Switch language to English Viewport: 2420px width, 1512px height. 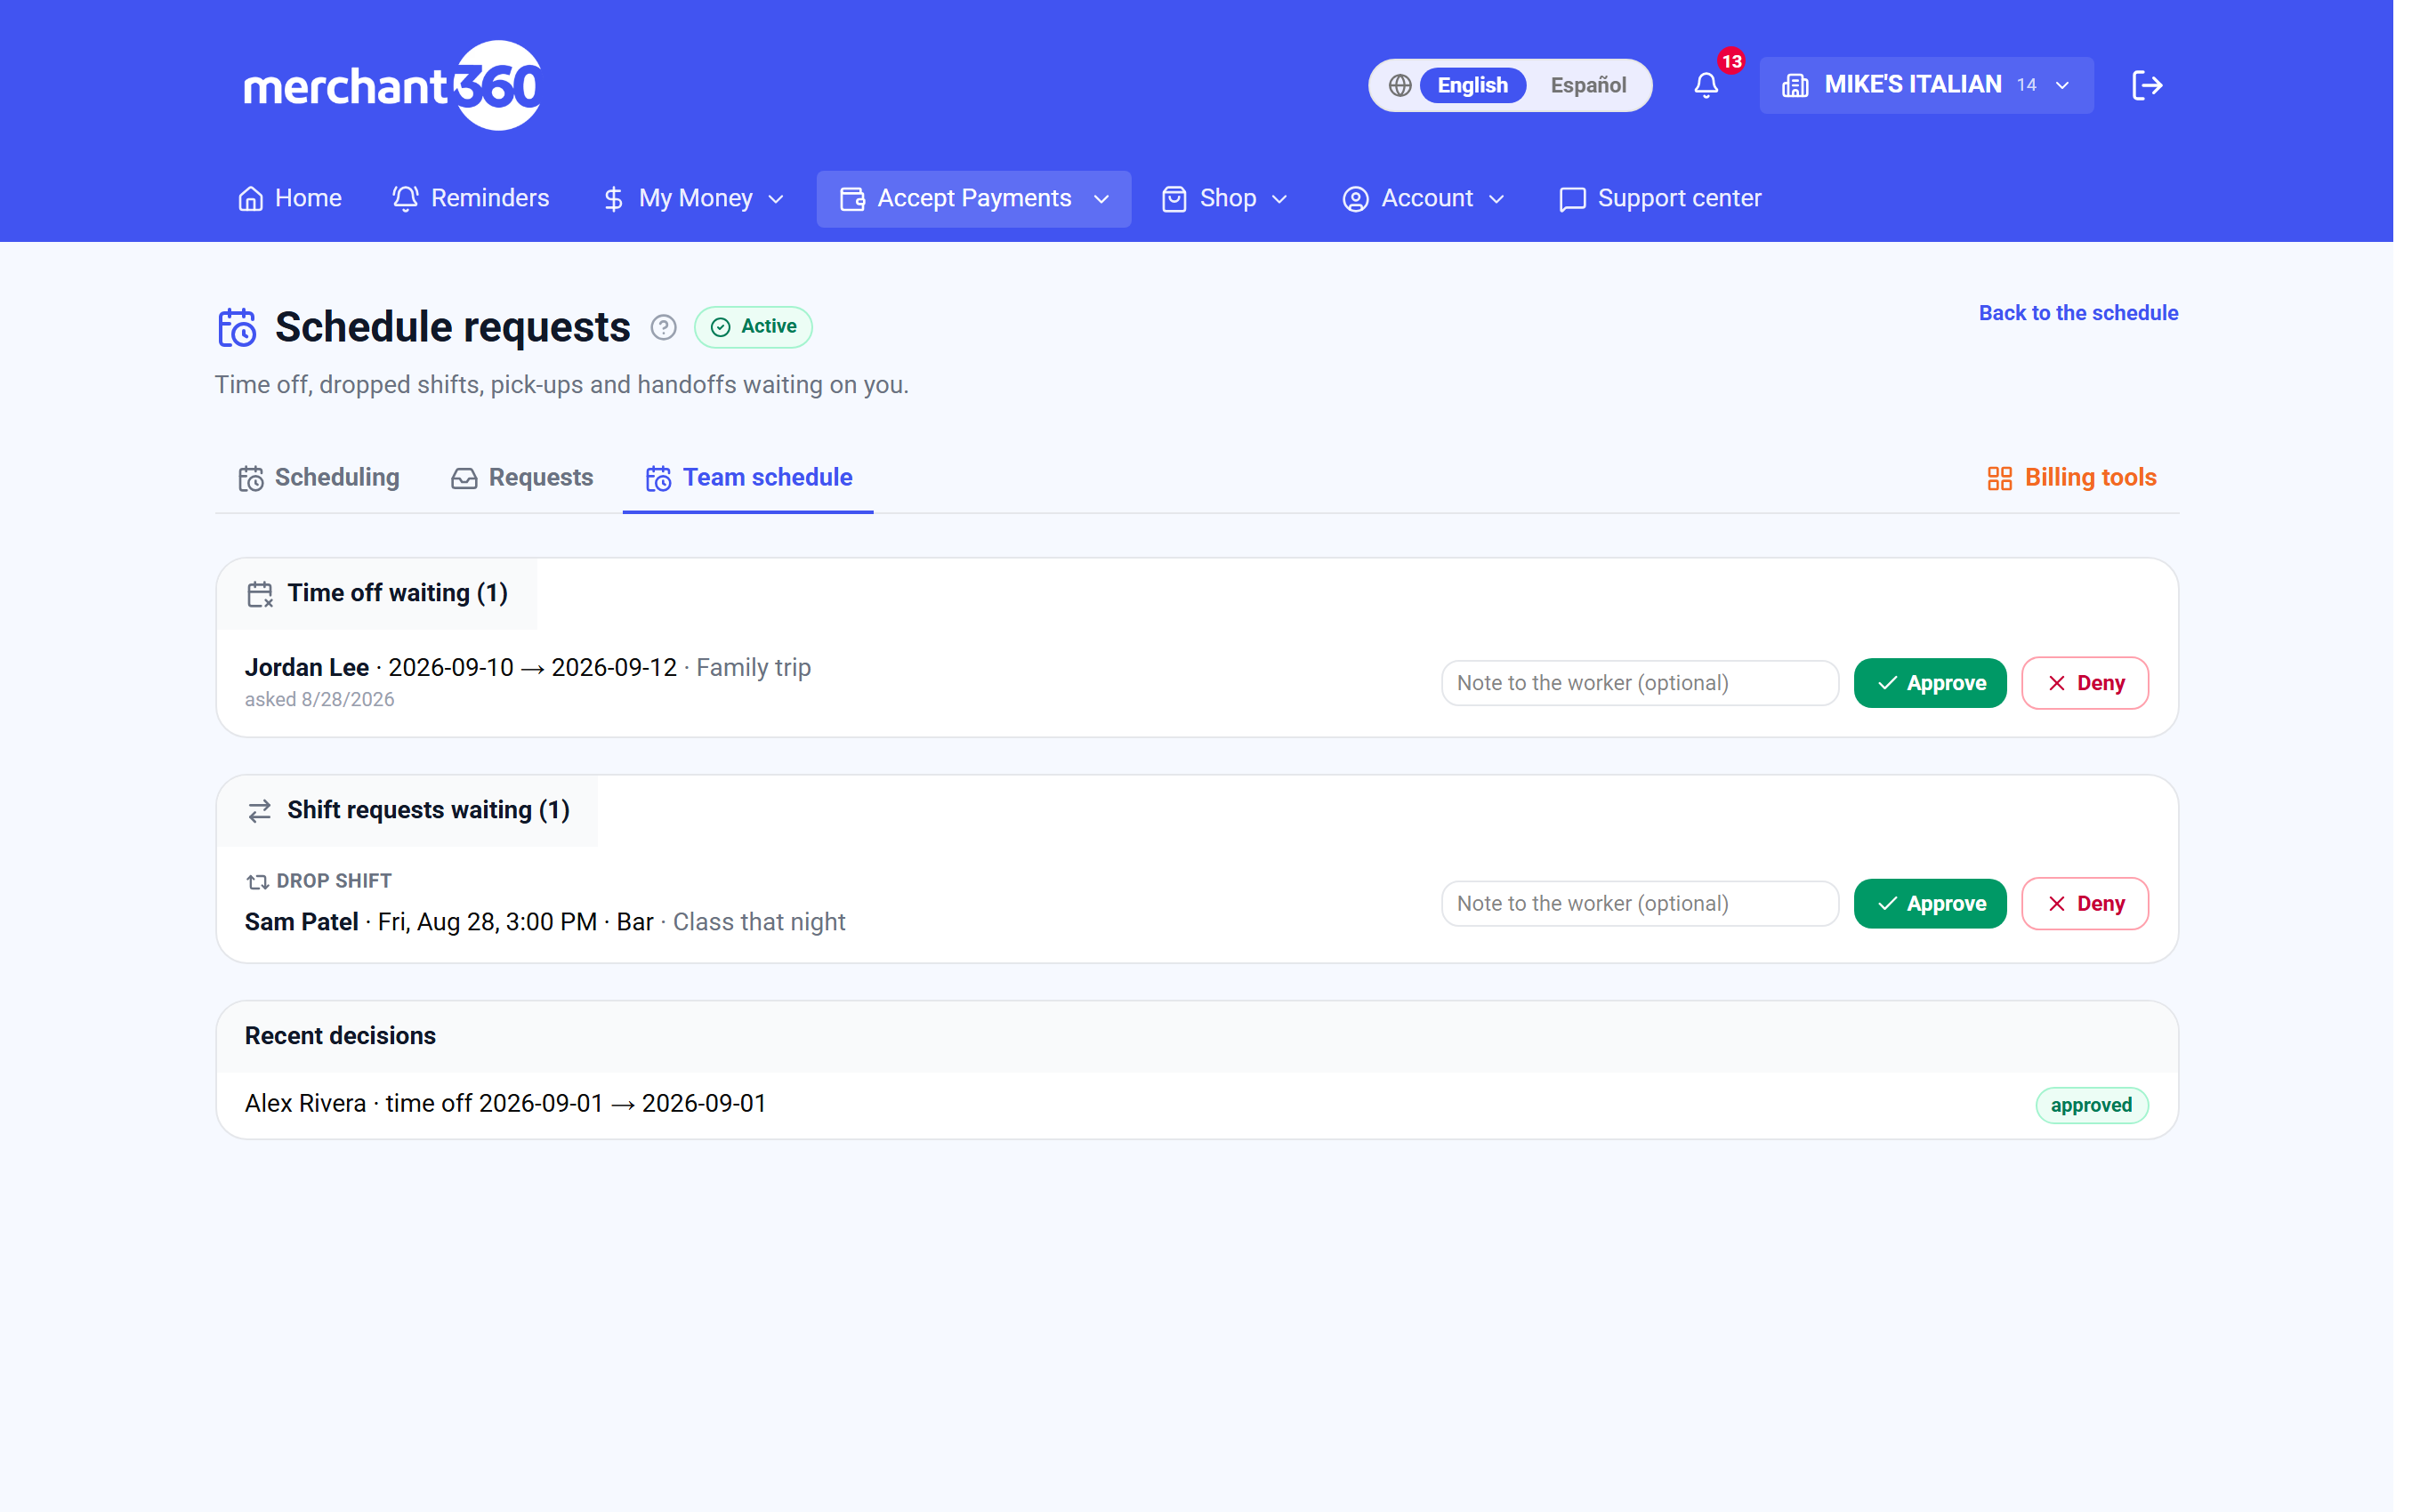pos(1472,86)
